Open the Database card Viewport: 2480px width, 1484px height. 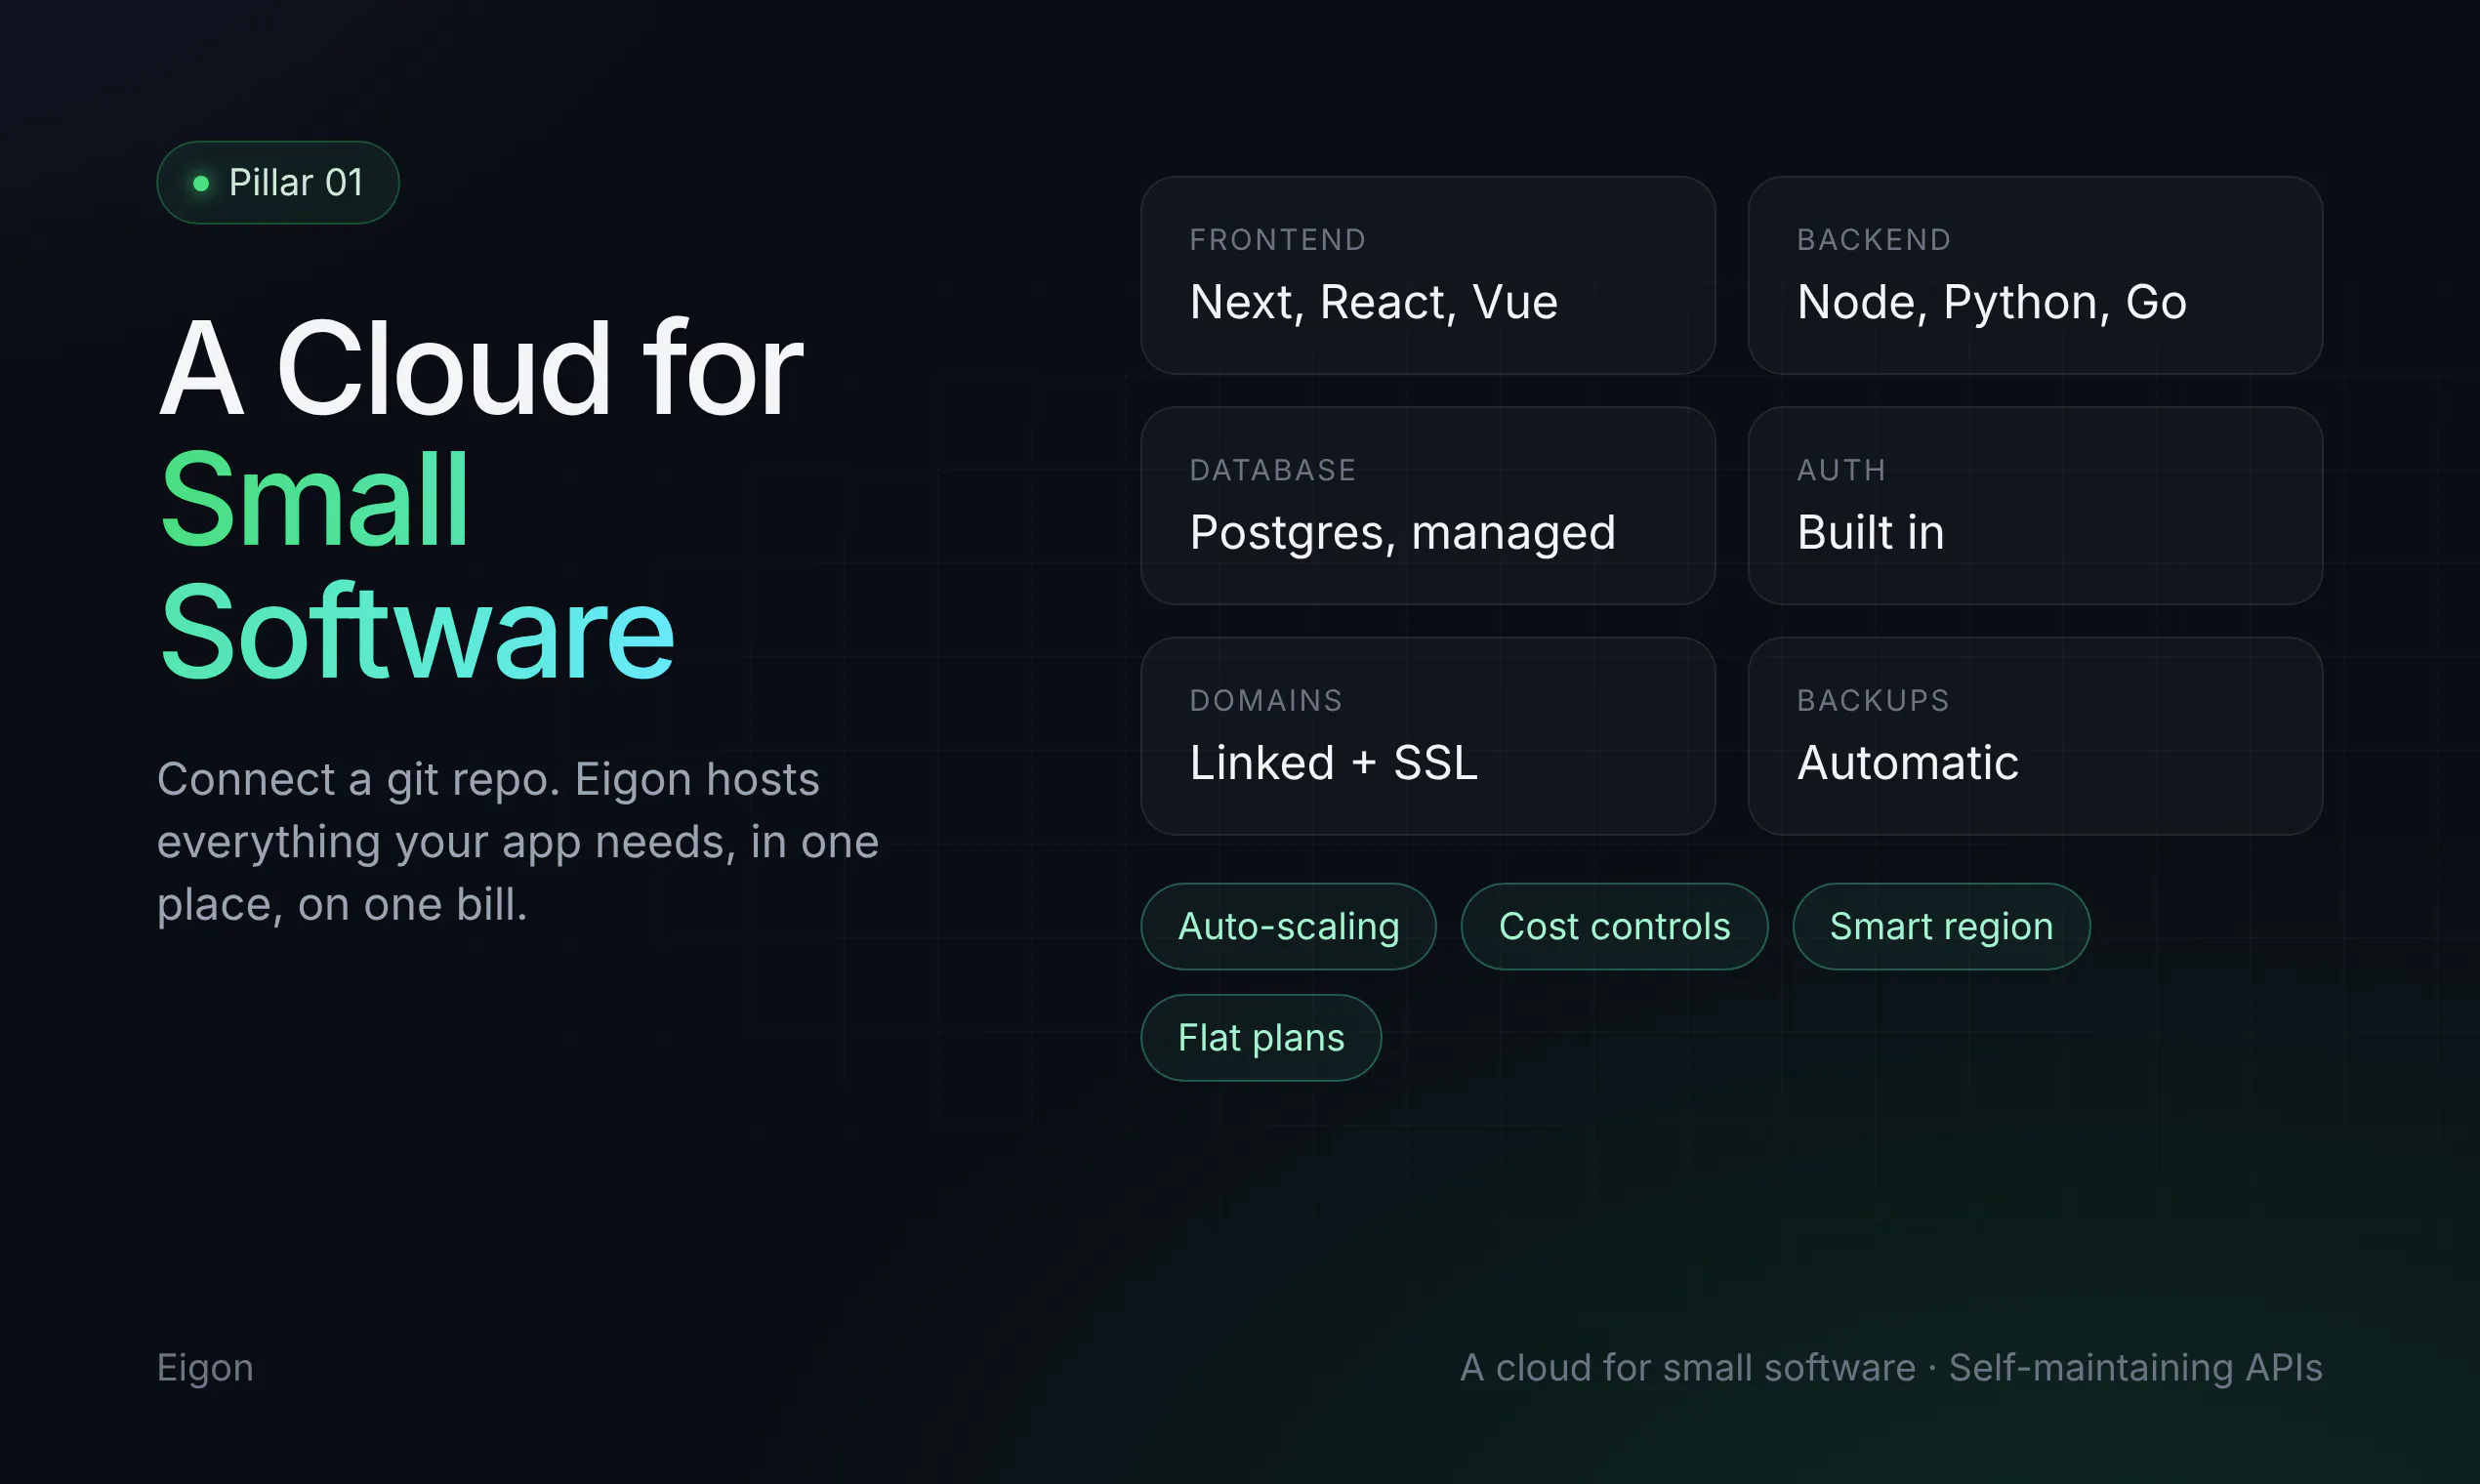point(1428,506)
